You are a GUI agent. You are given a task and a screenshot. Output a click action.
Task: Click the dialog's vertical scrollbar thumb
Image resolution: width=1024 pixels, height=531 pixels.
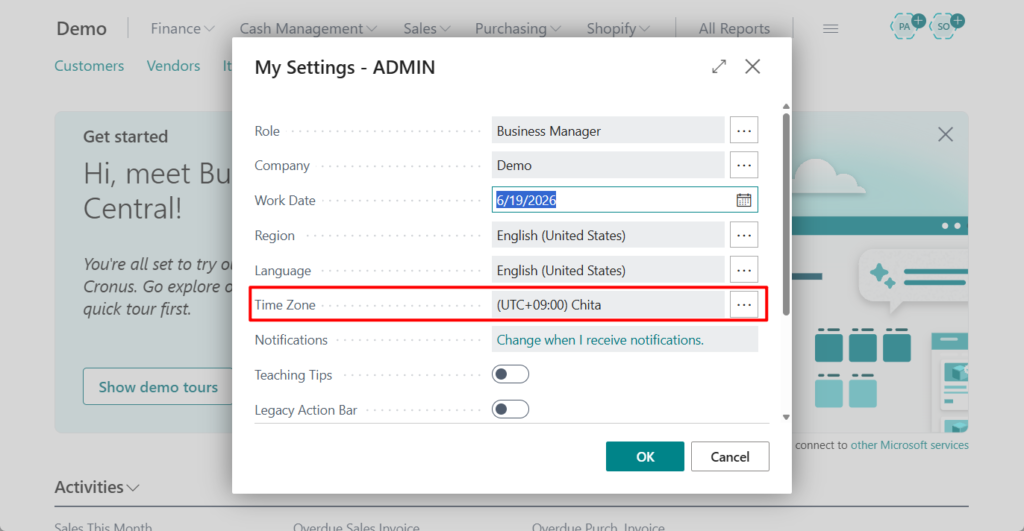[786, 212]
